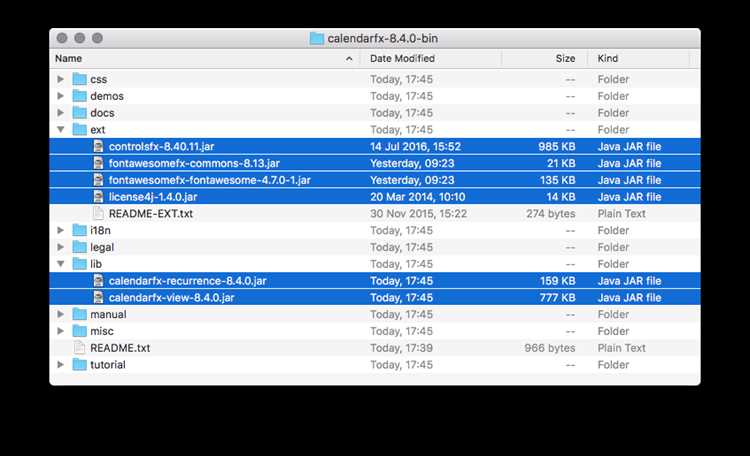Click the lib folder icon

[x=79, y=264]
